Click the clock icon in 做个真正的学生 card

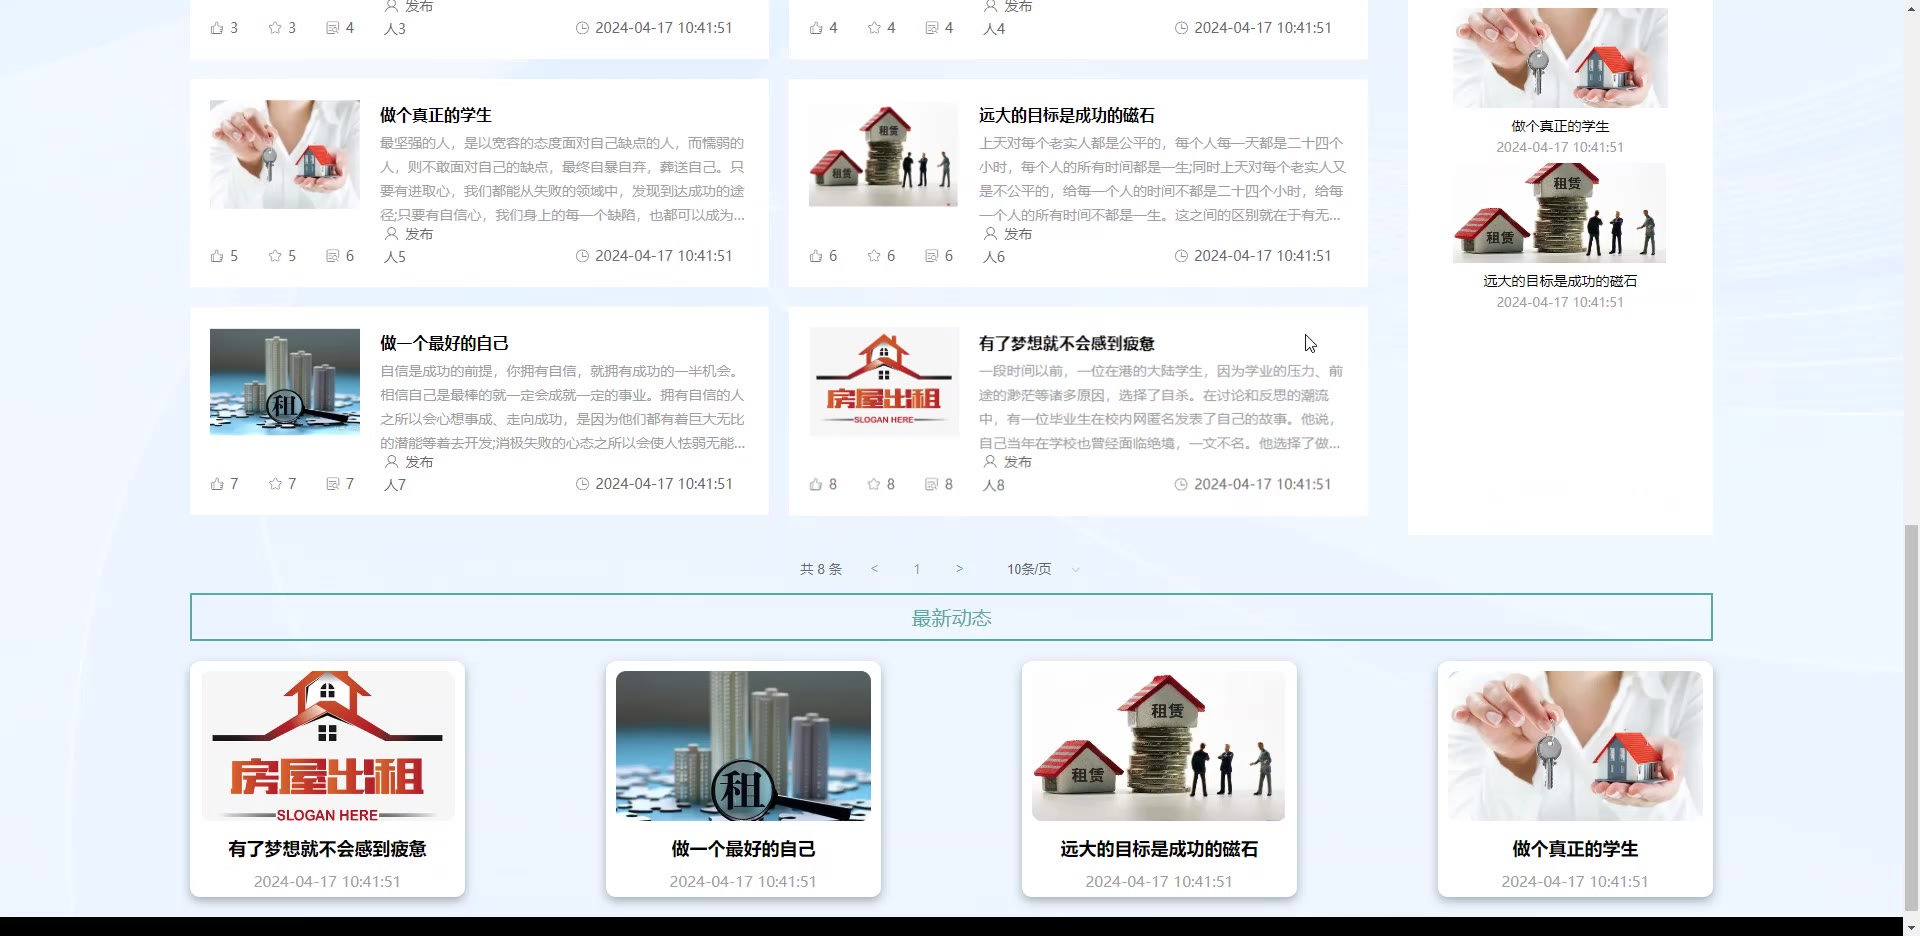(x=582, y=256)
